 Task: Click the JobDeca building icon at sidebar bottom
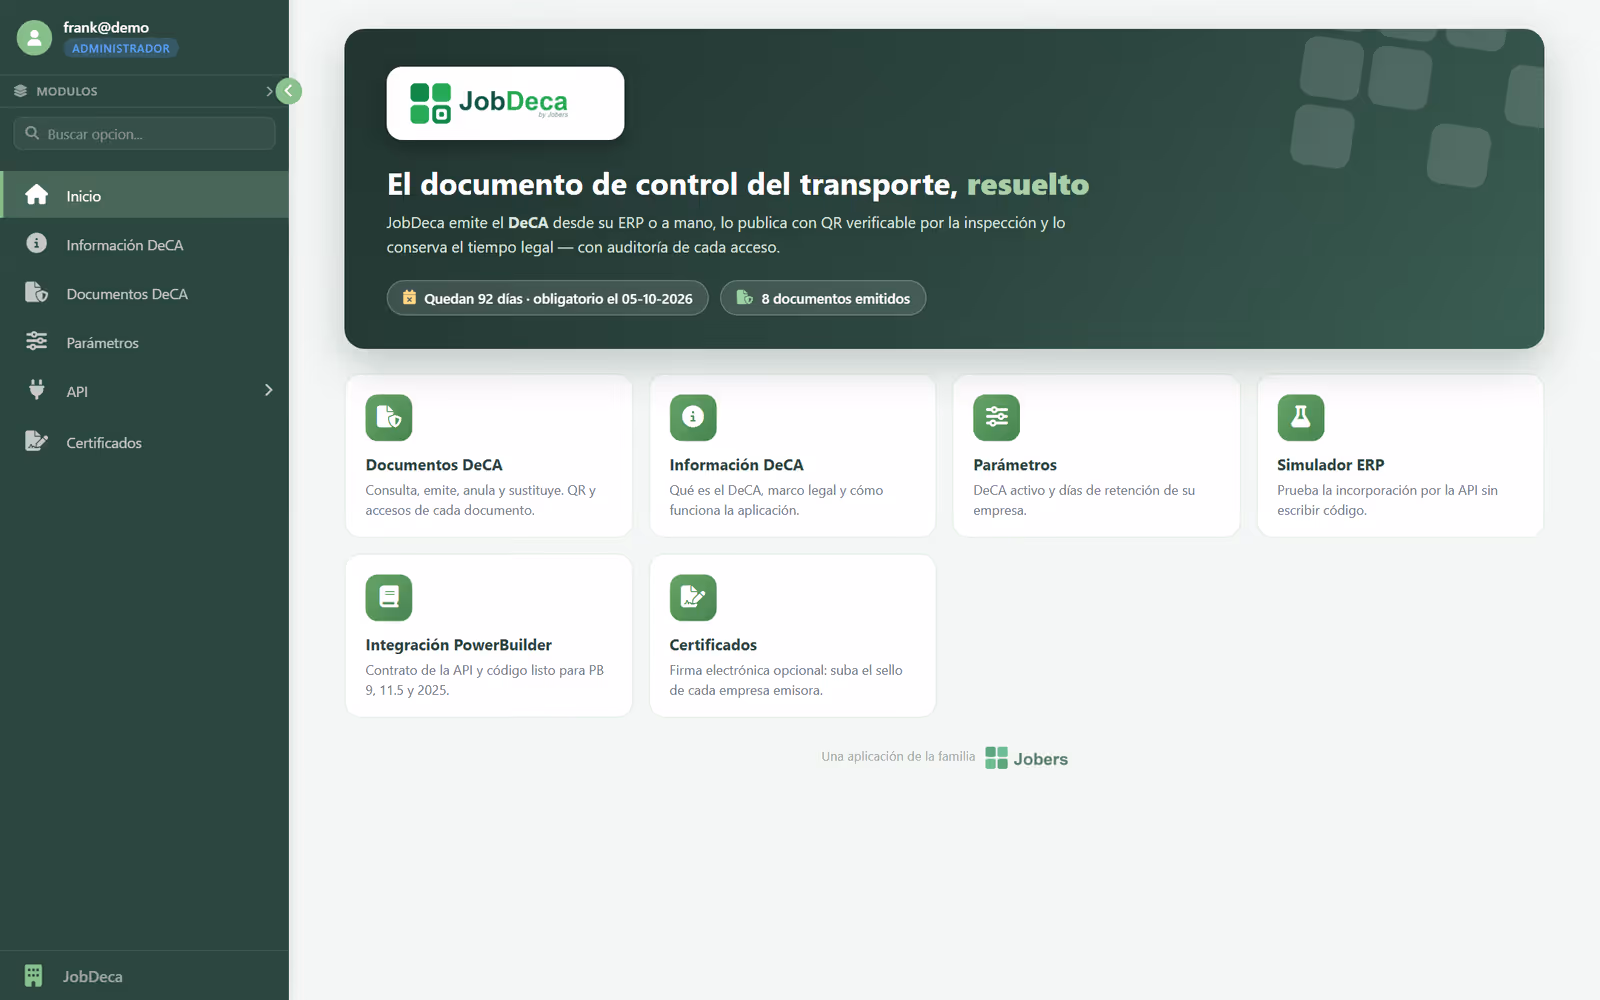[x=33, y=976]
